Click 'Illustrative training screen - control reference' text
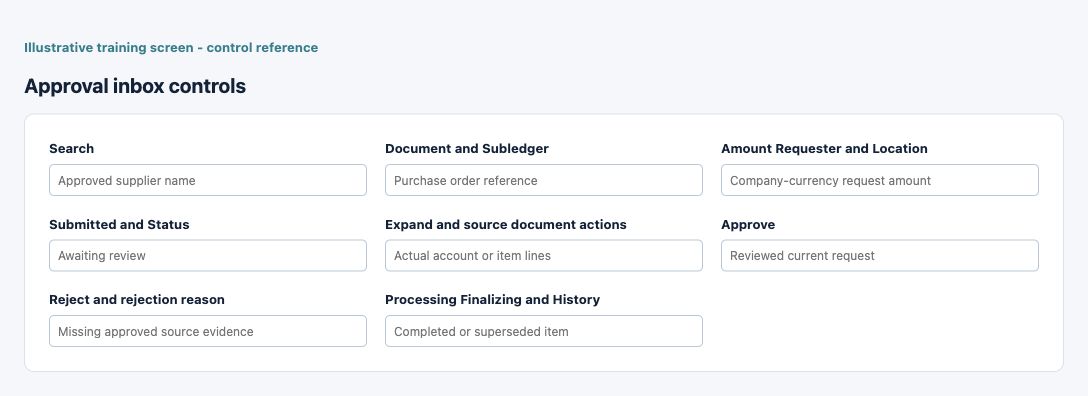The image size is (1088, 396). [x=171, y=48]
